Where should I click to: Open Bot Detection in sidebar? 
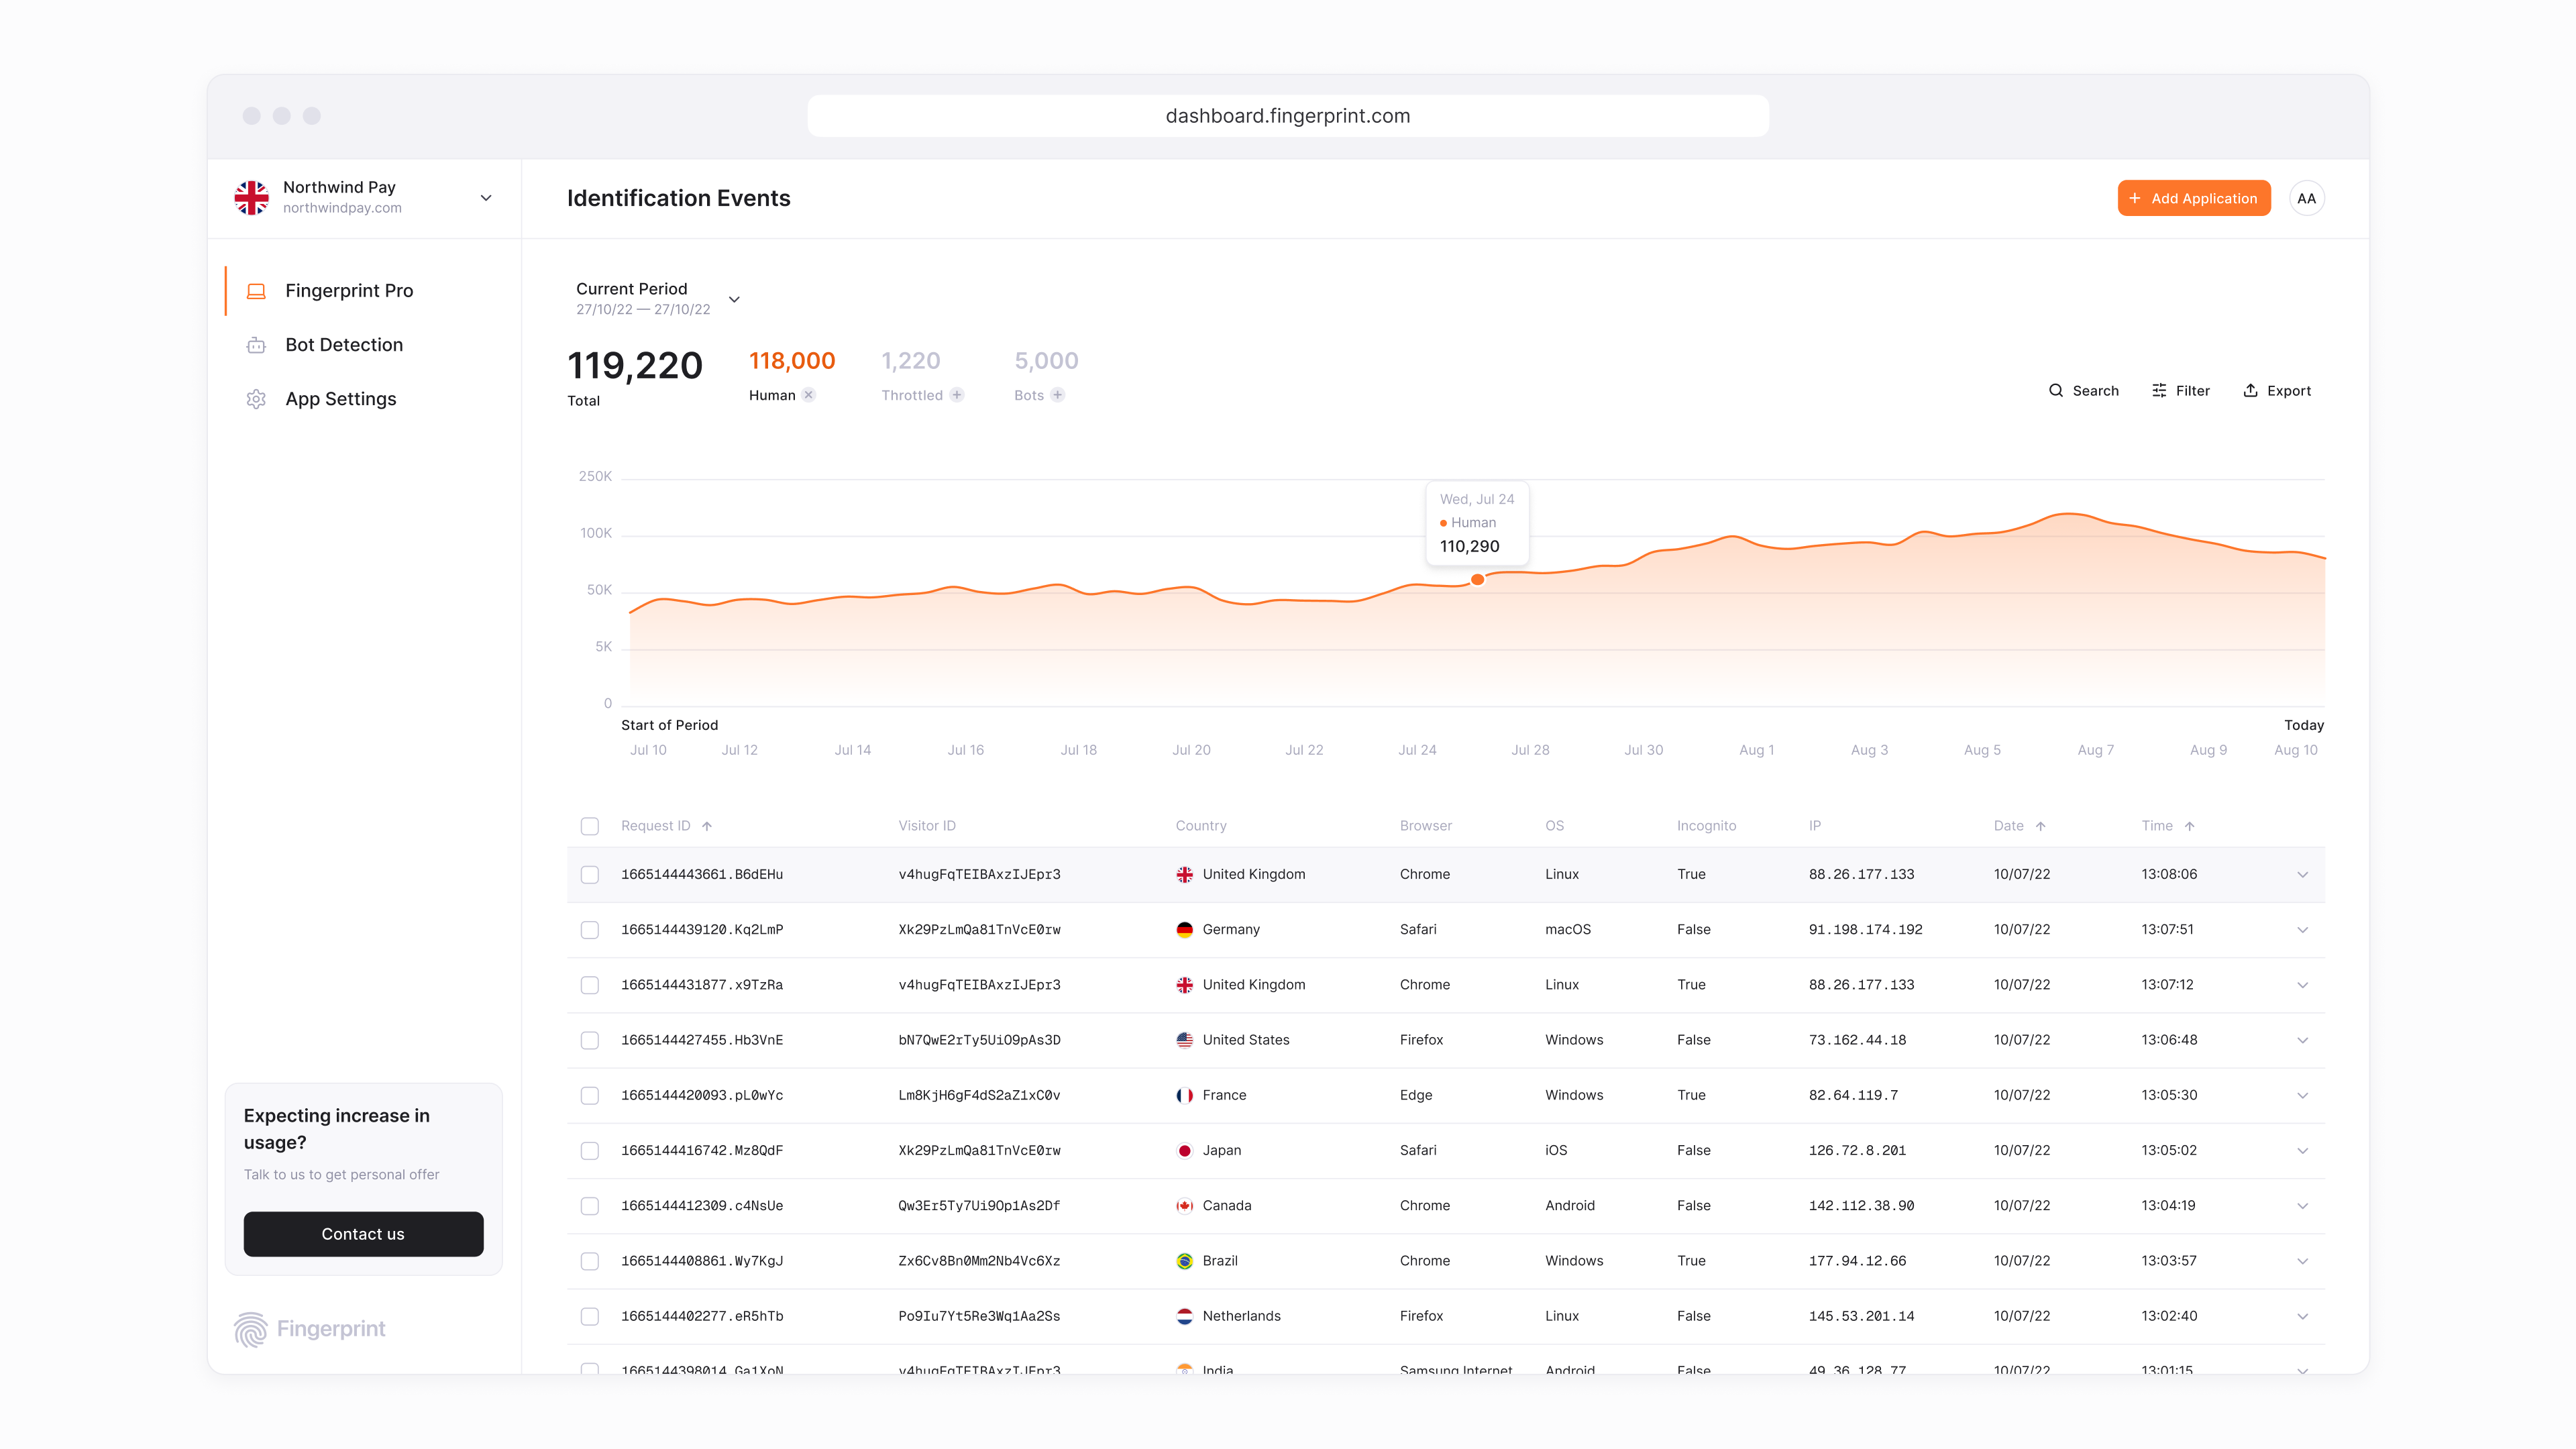click(344, 345)
